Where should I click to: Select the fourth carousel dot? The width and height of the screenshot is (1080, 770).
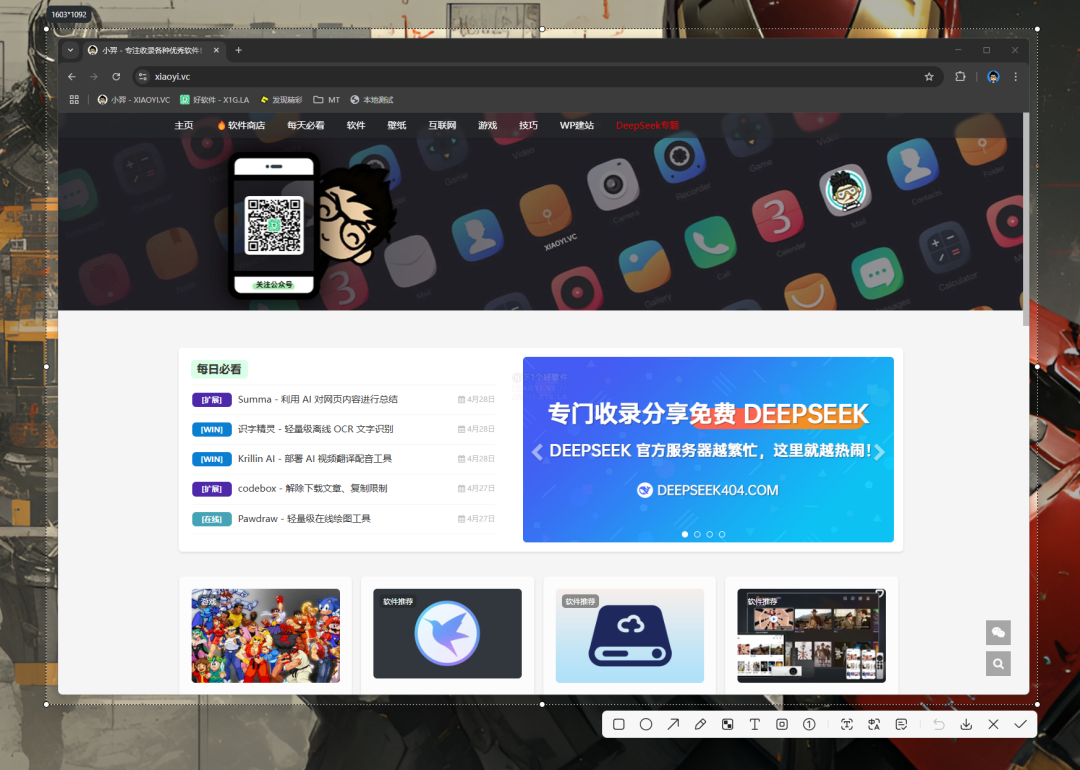(722, 534)
